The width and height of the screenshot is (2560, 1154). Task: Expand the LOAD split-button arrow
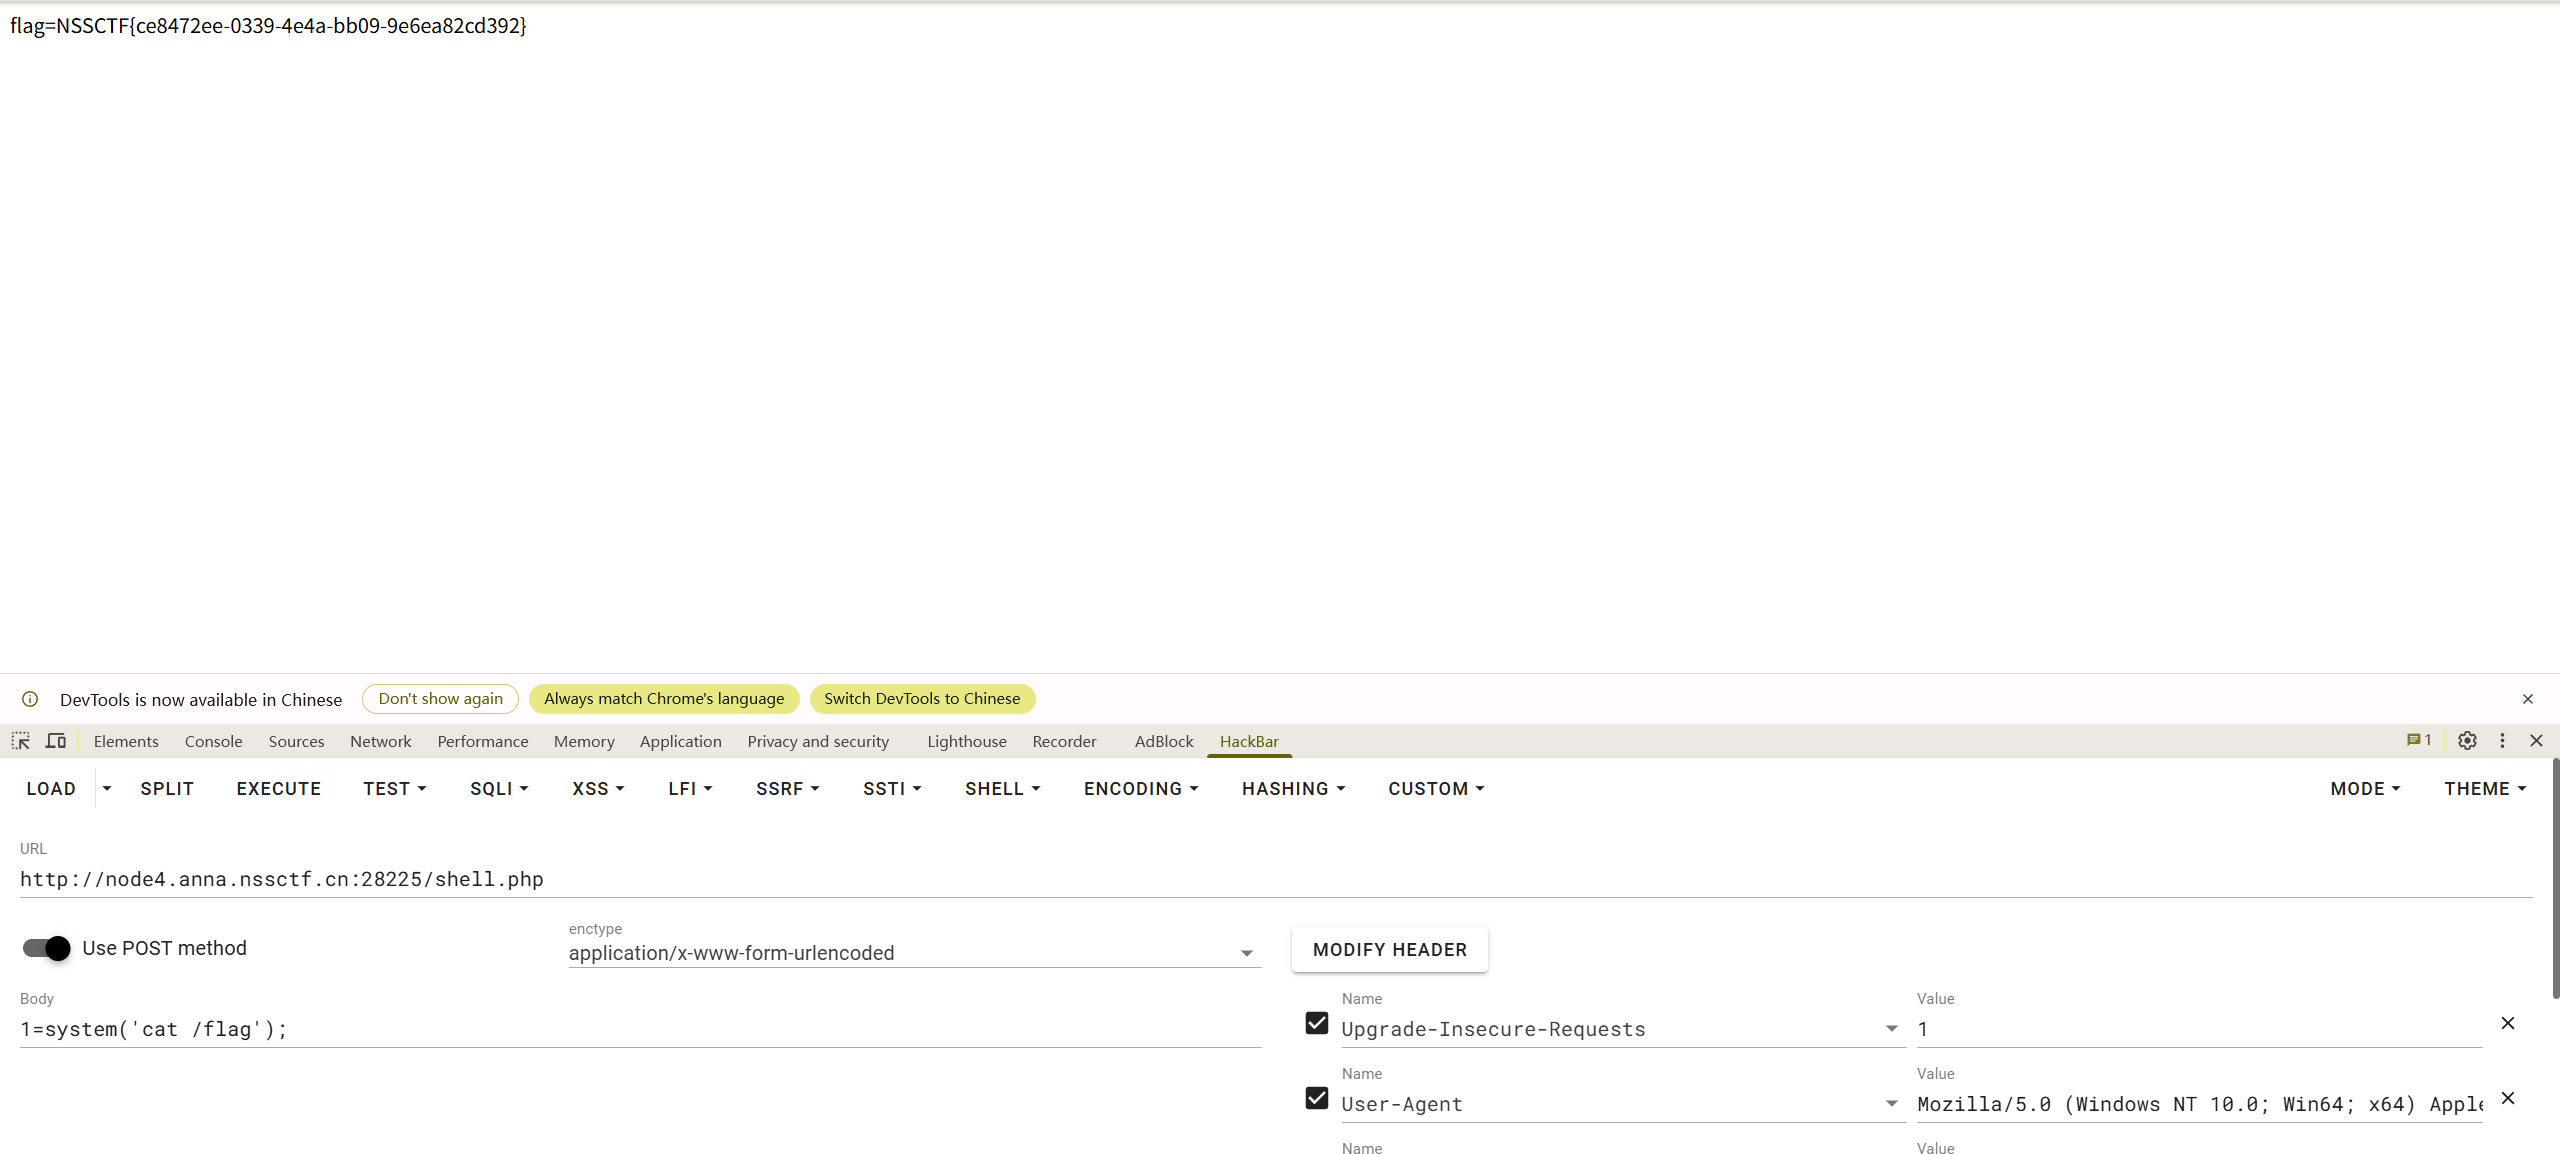[107, 789]
